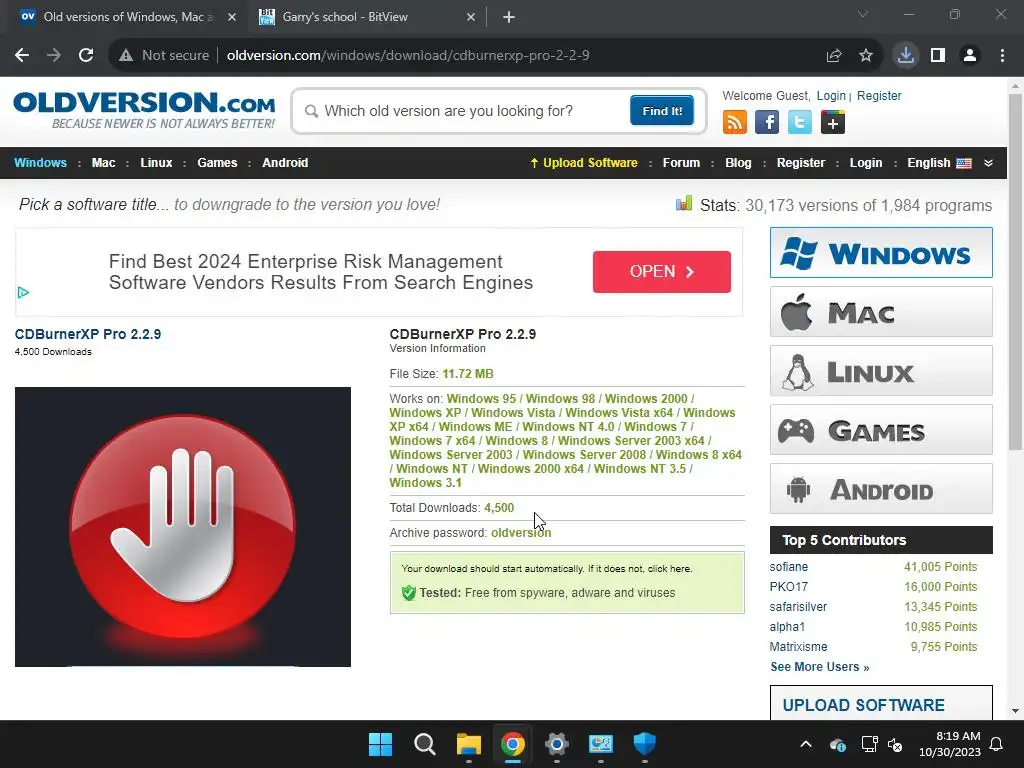1024x768 pixels.
Task: Click the ad choices triangle icon
Action: 23,293
